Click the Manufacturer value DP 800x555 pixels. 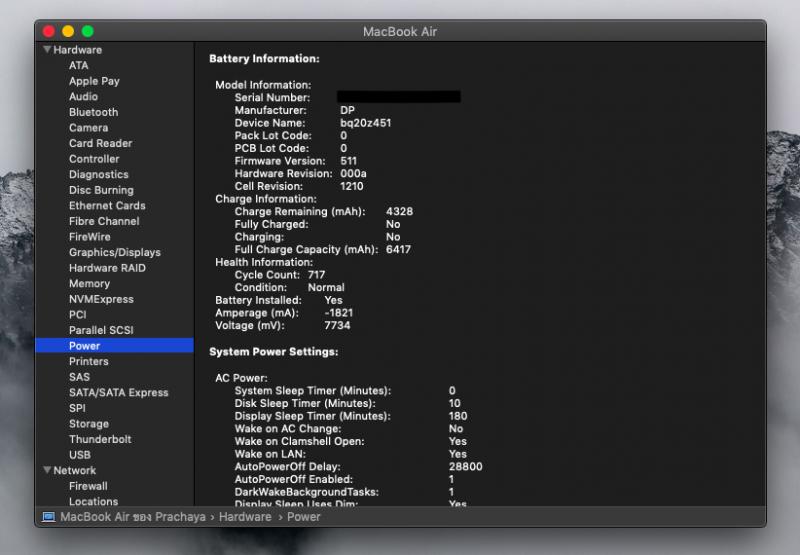pyautogui.click(x=347, y=110)
